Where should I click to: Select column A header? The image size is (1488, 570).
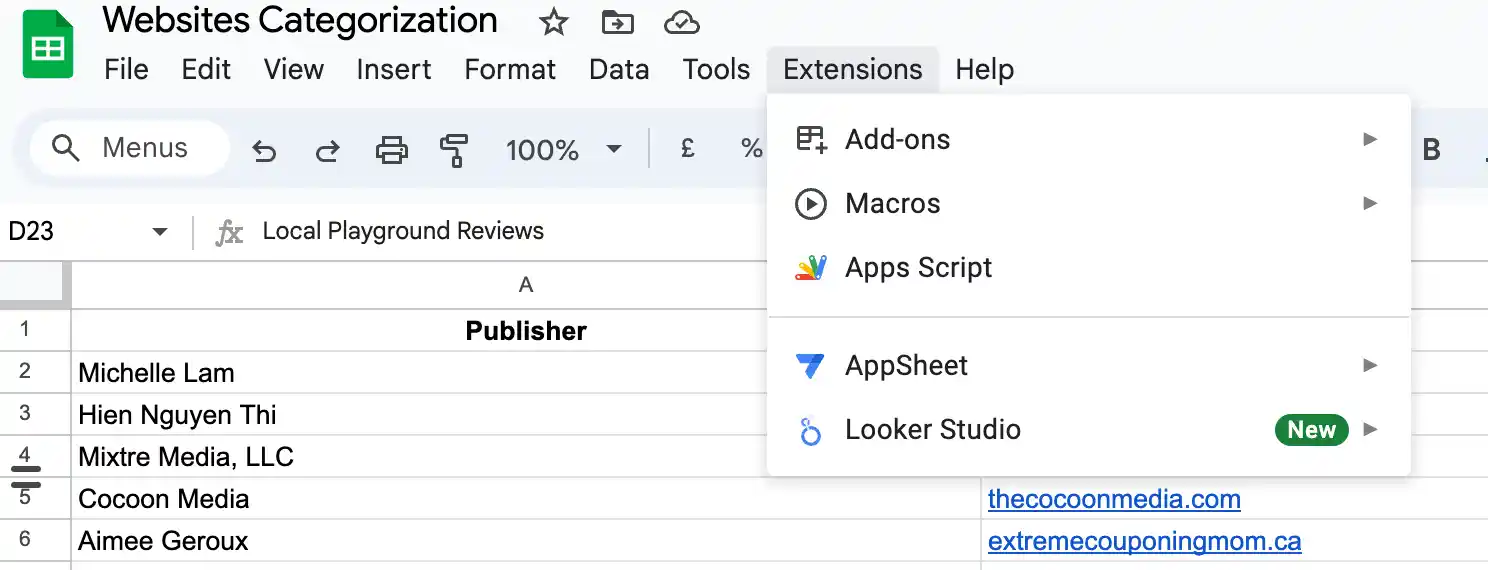pos(526,286)
